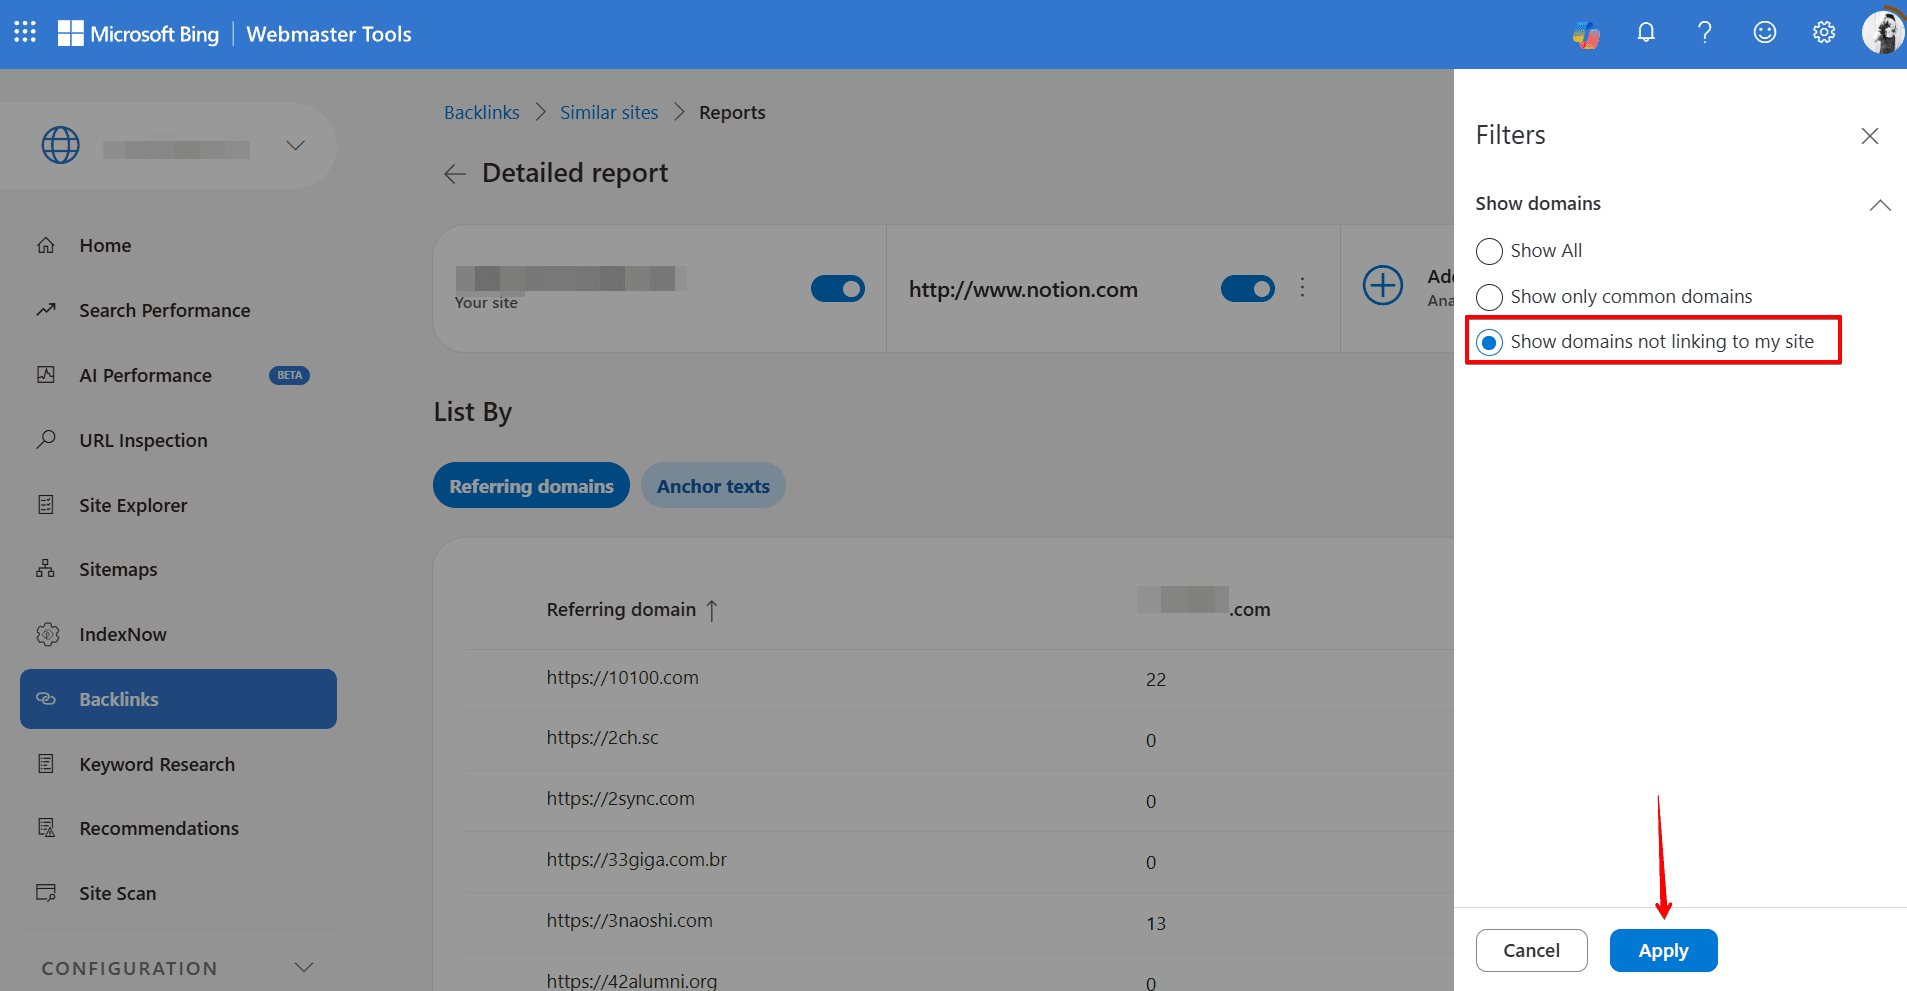1907x991 pixels.
Task: Open notifications bell
Action: [1646, 33]
